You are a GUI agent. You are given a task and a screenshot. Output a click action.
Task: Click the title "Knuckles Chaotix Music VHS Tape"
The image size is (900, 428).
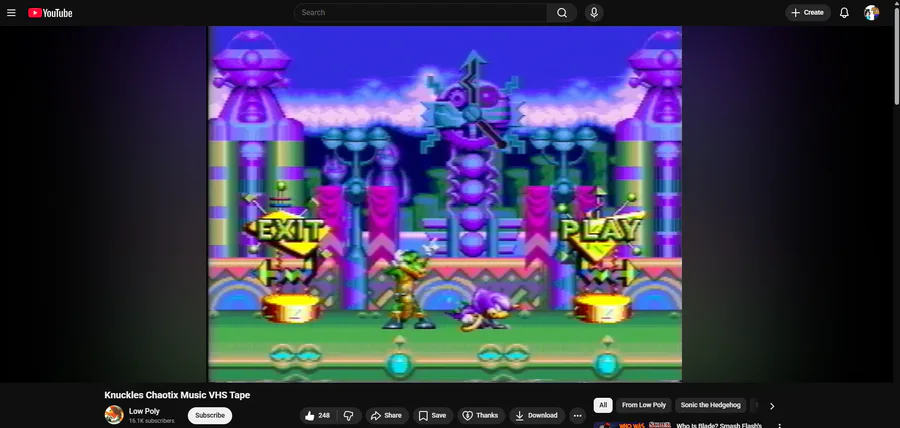(177, 395)
